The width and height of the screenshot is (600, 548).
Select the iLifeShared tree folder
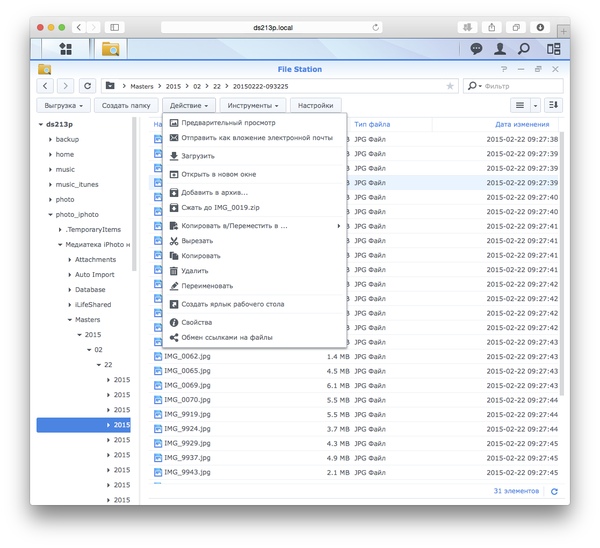tap(93, 305)
